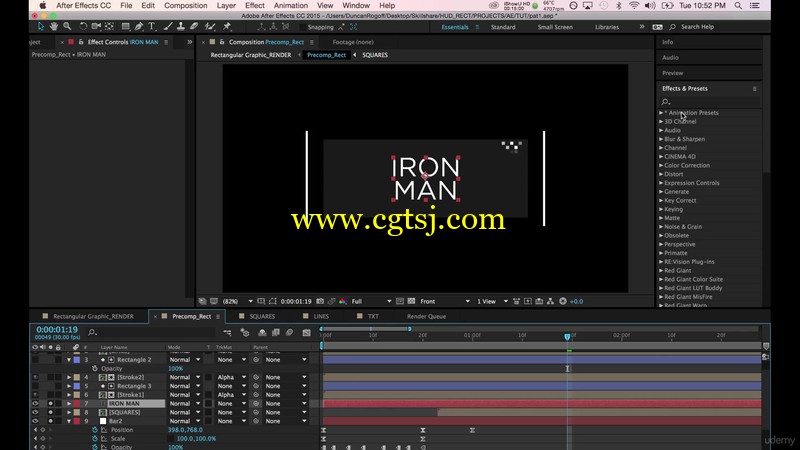Select the Eraser tool
800x450 pixels.
(x=194, y=27)
